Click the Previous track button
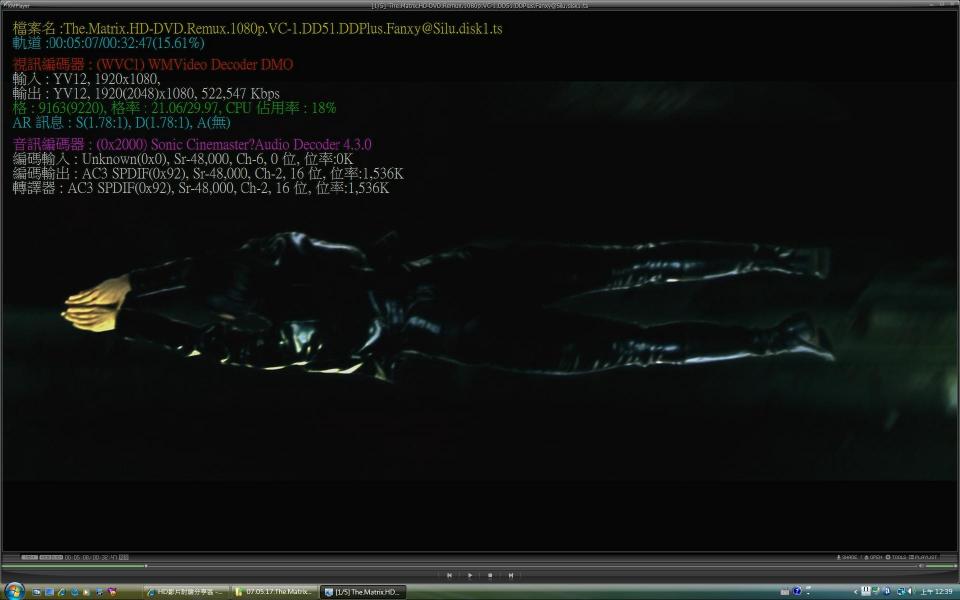Viewport: 960px width, 600px height. (x=449, y=575)
